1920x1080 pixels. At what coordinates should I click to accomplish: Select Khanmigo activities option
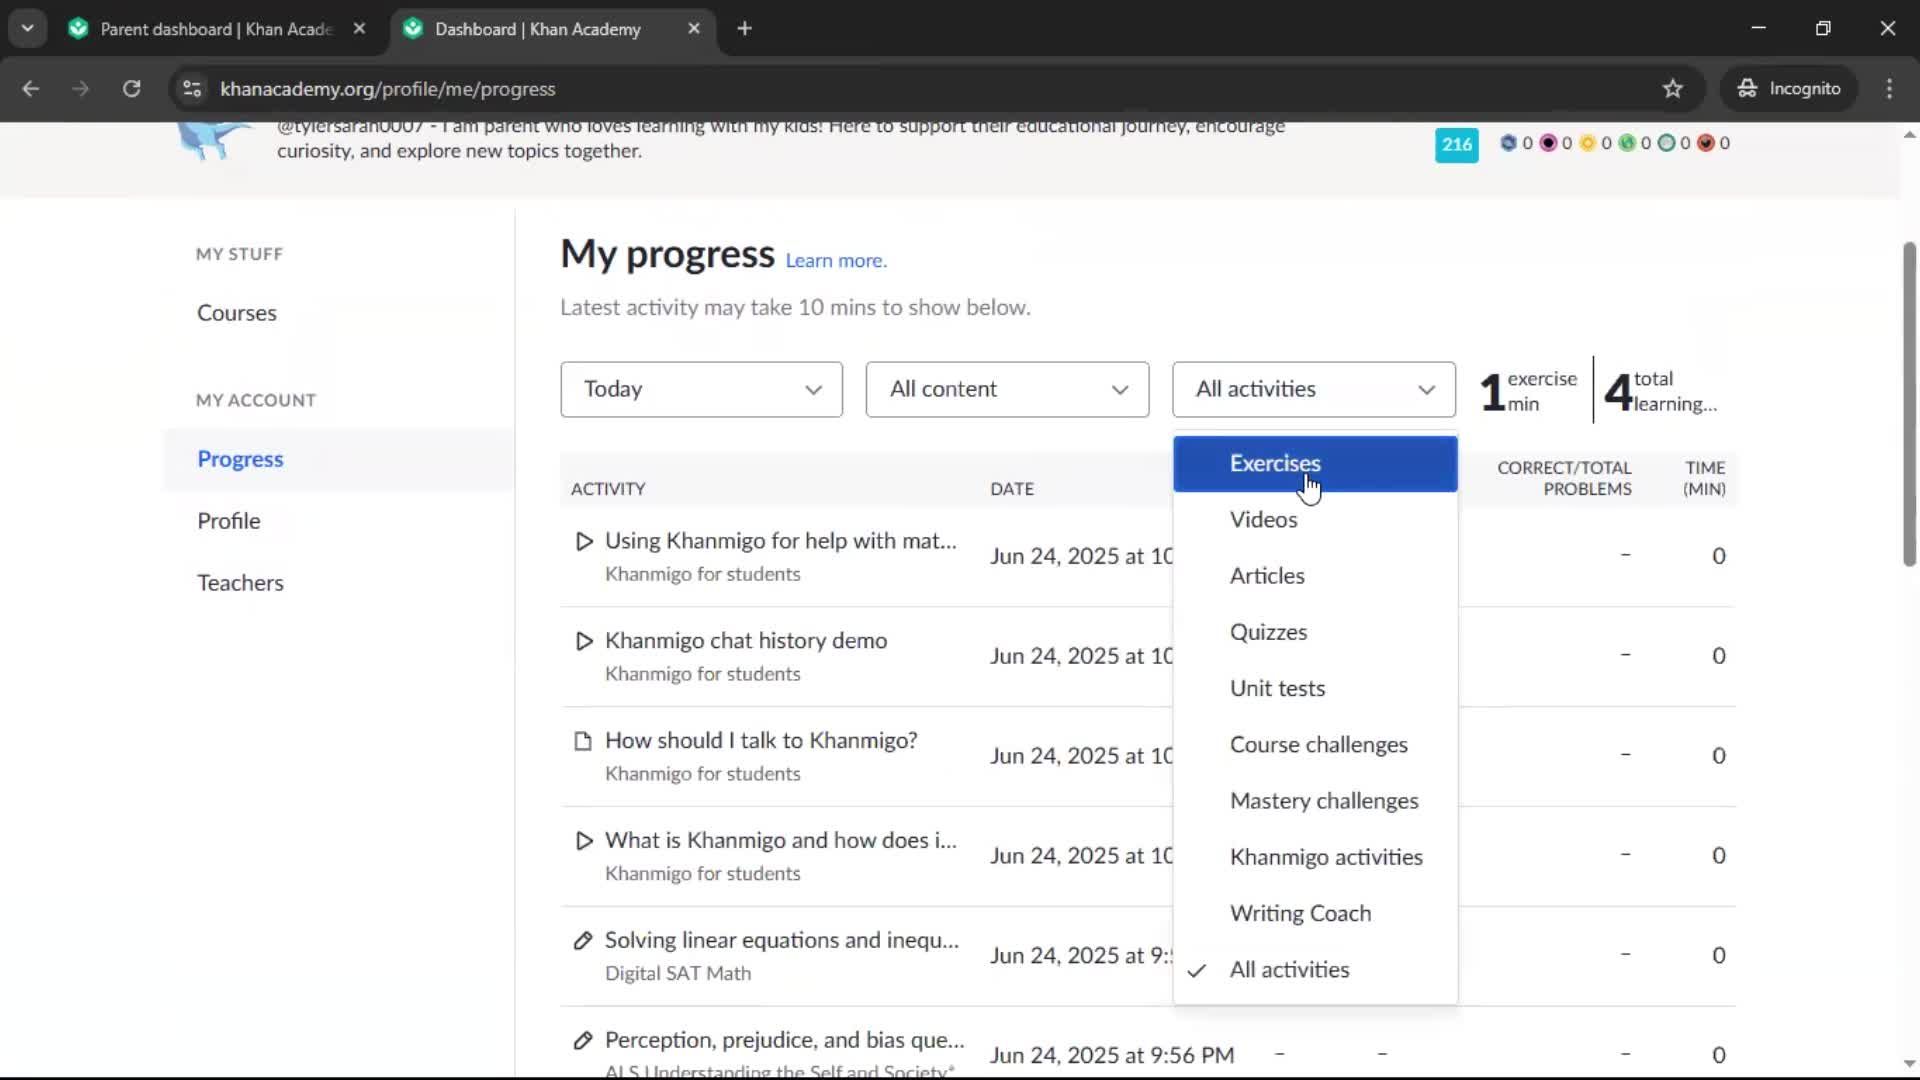(x=1315, y=857)
